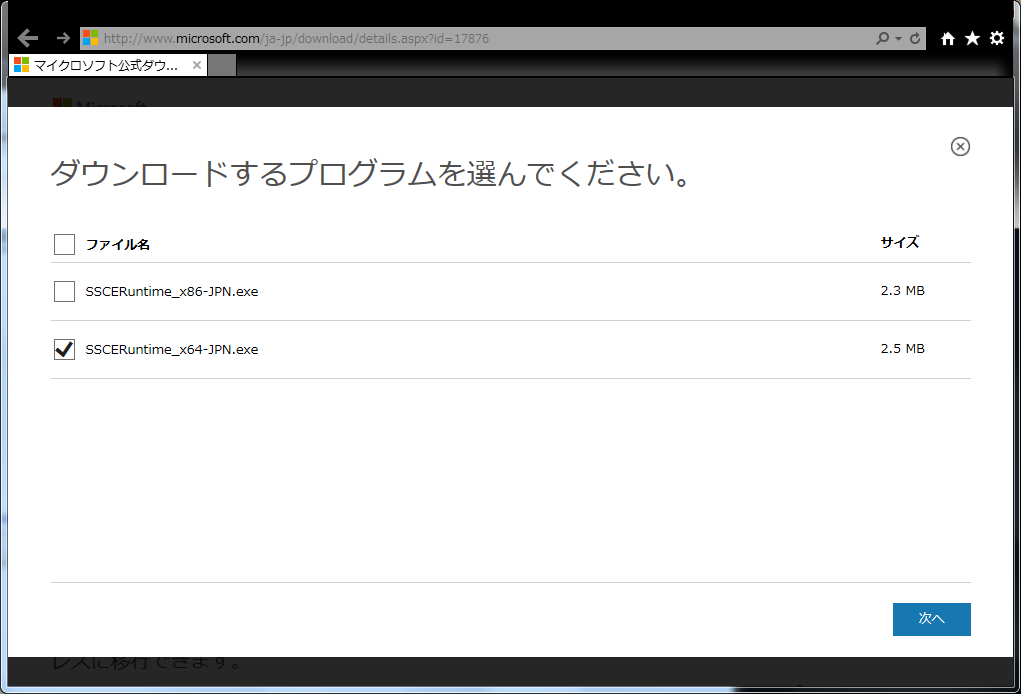
Task: Click the URL address field
Action: [480, 38]
